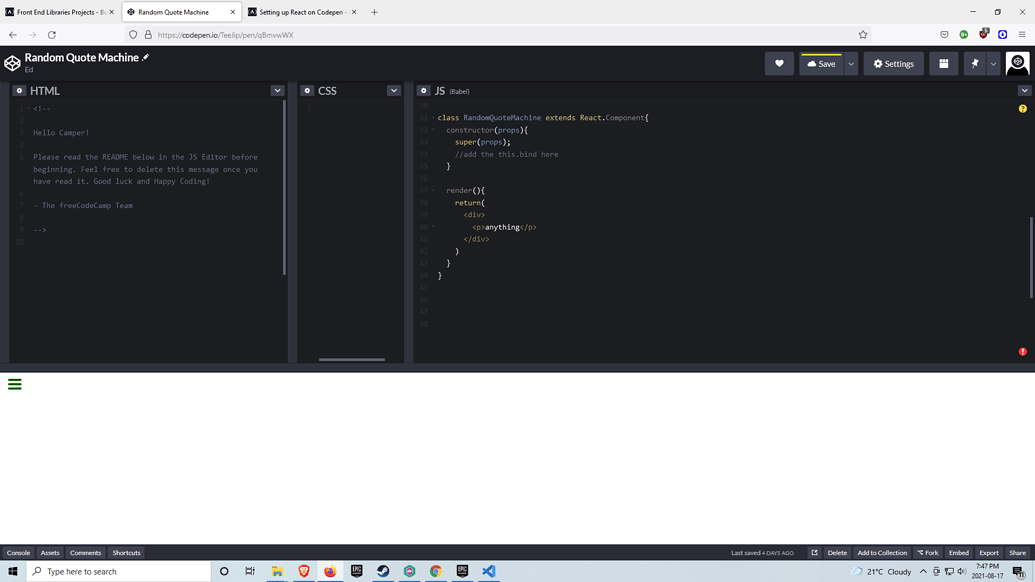Image resolution: width=1035 pixels, height=582 pixels.
Task: Open the HTML panel gear settings
Action: click(18, 90)
